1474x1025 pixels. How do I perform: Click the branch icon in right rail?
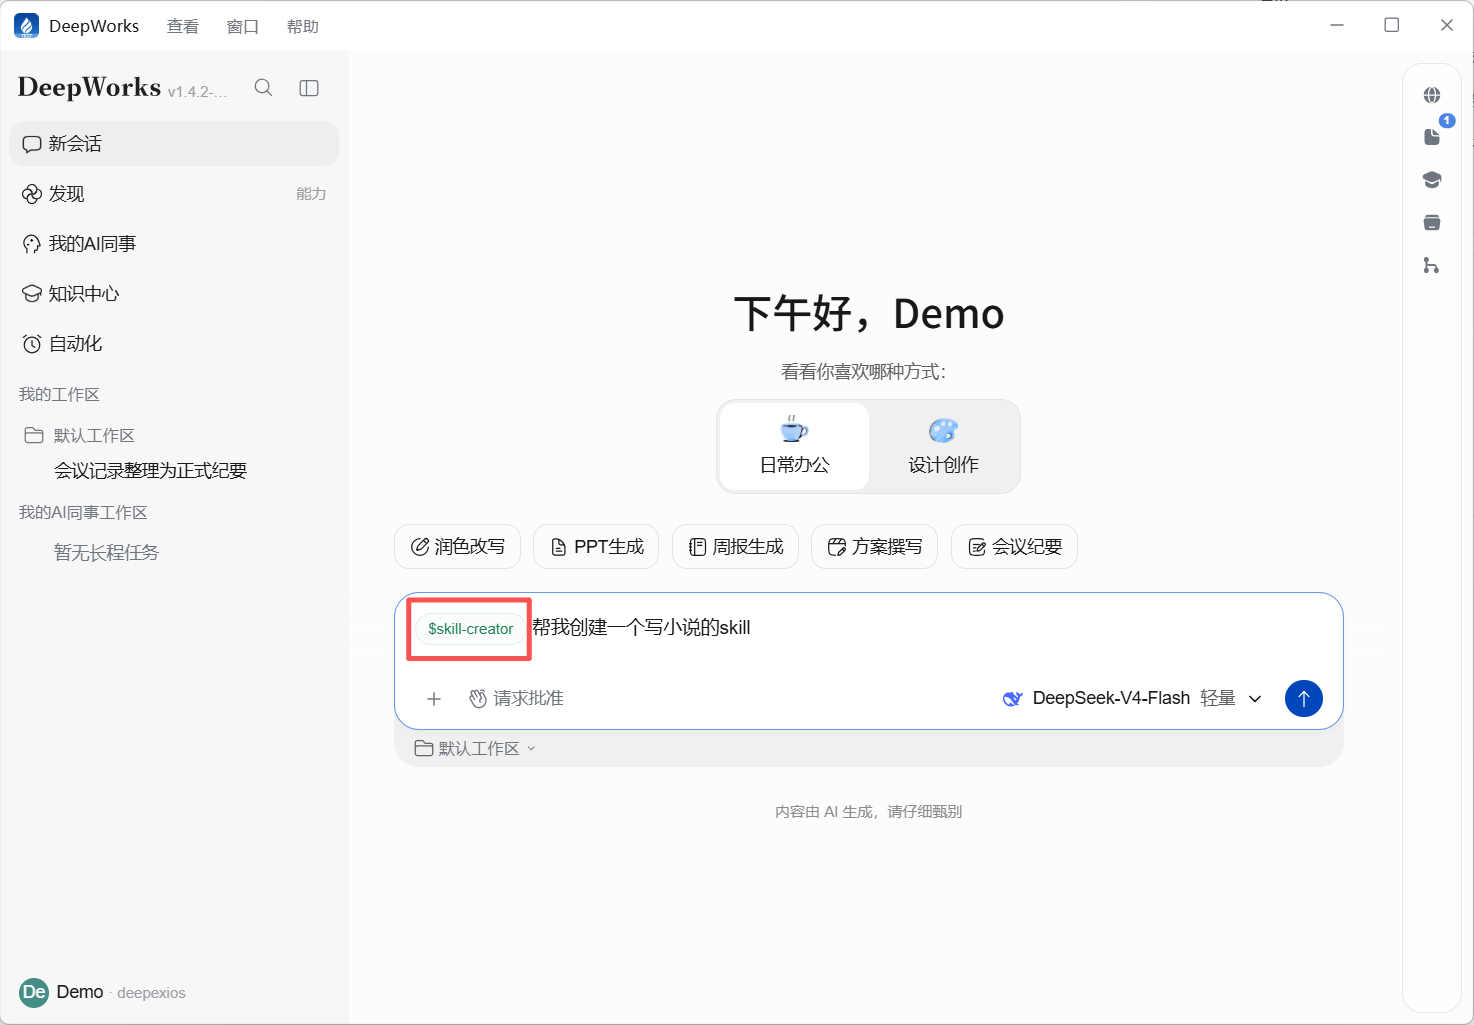[x=1432, y=265]
